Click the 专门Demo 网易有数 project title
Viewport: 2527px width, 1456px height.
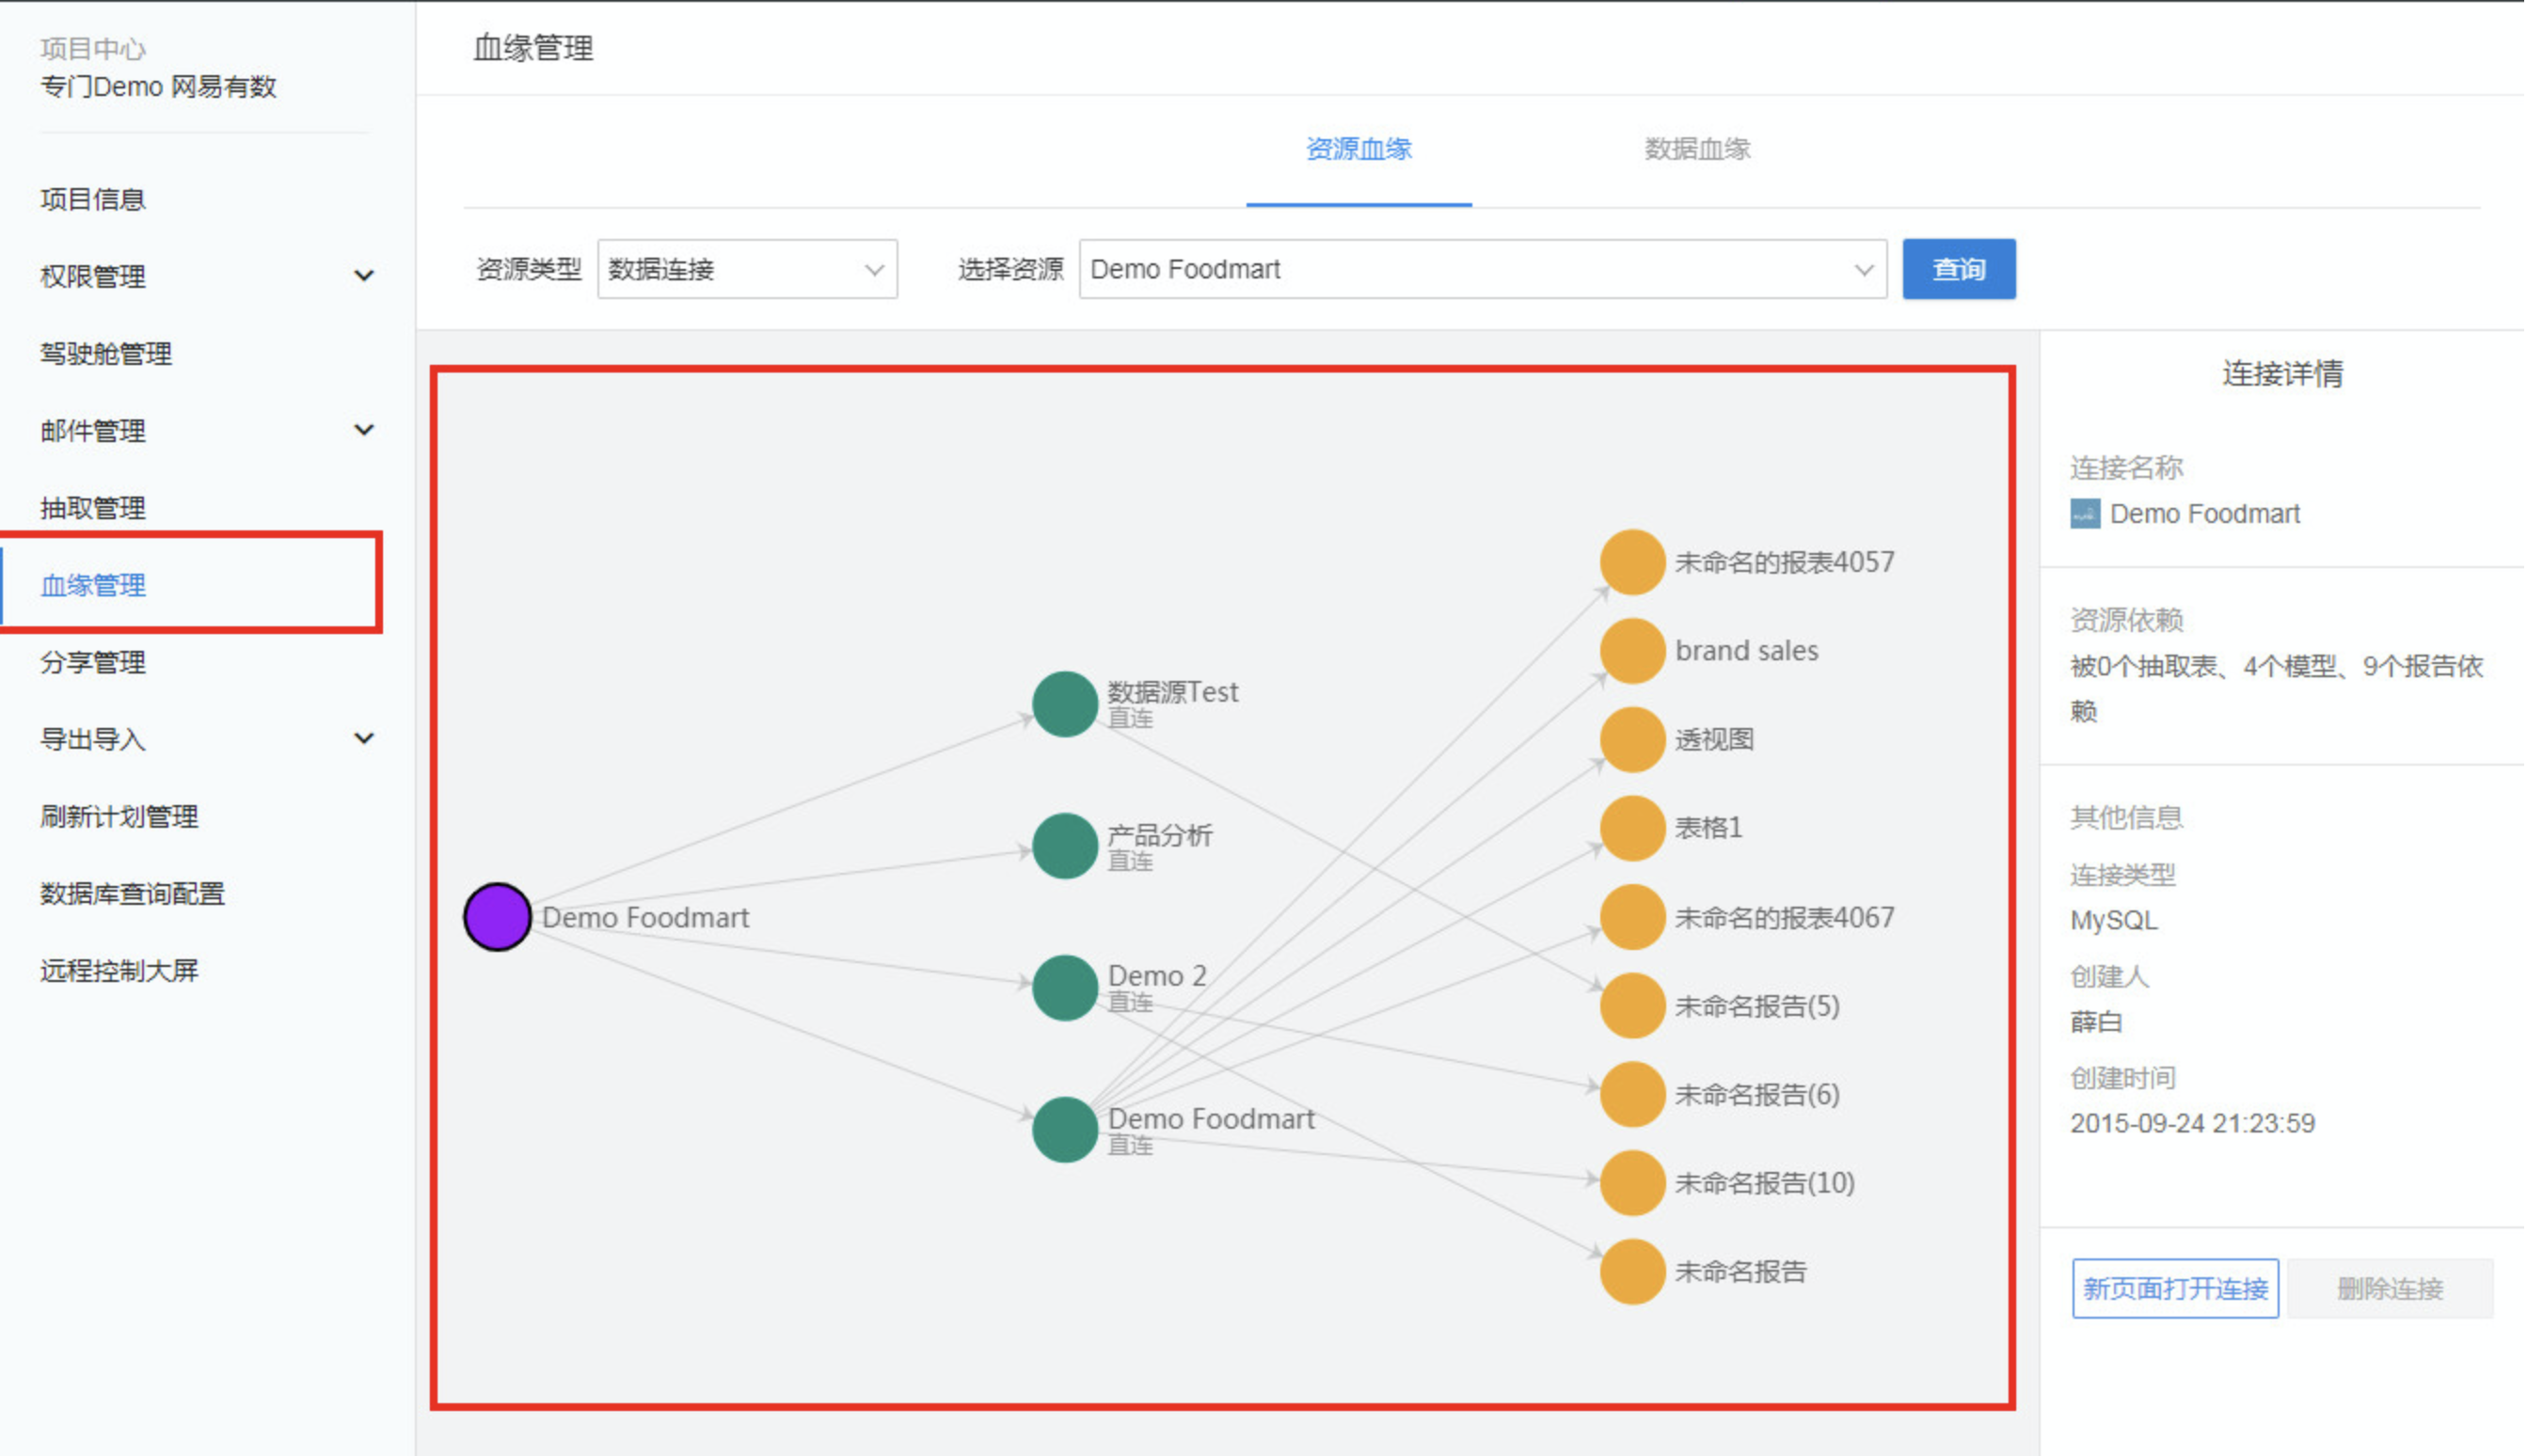(x=158, y=87)
